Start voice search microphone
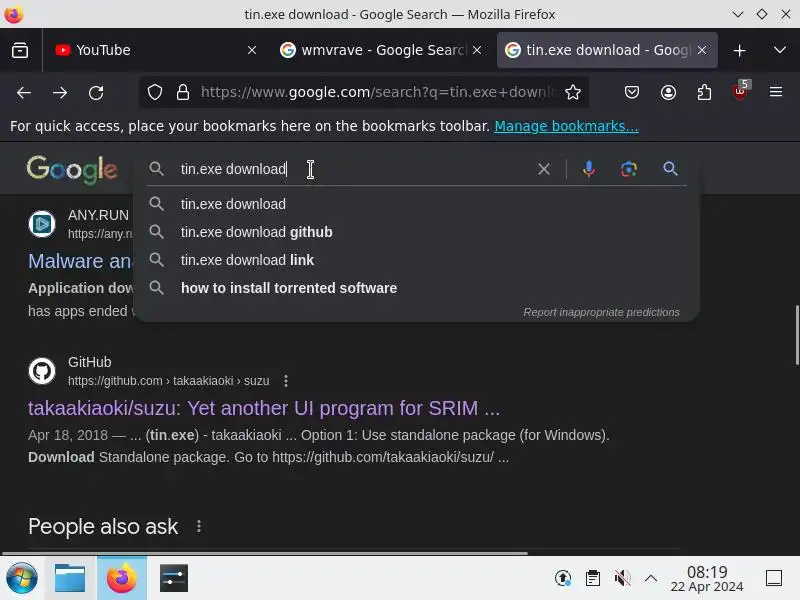 pyautogui.click(x=589, y=169)
